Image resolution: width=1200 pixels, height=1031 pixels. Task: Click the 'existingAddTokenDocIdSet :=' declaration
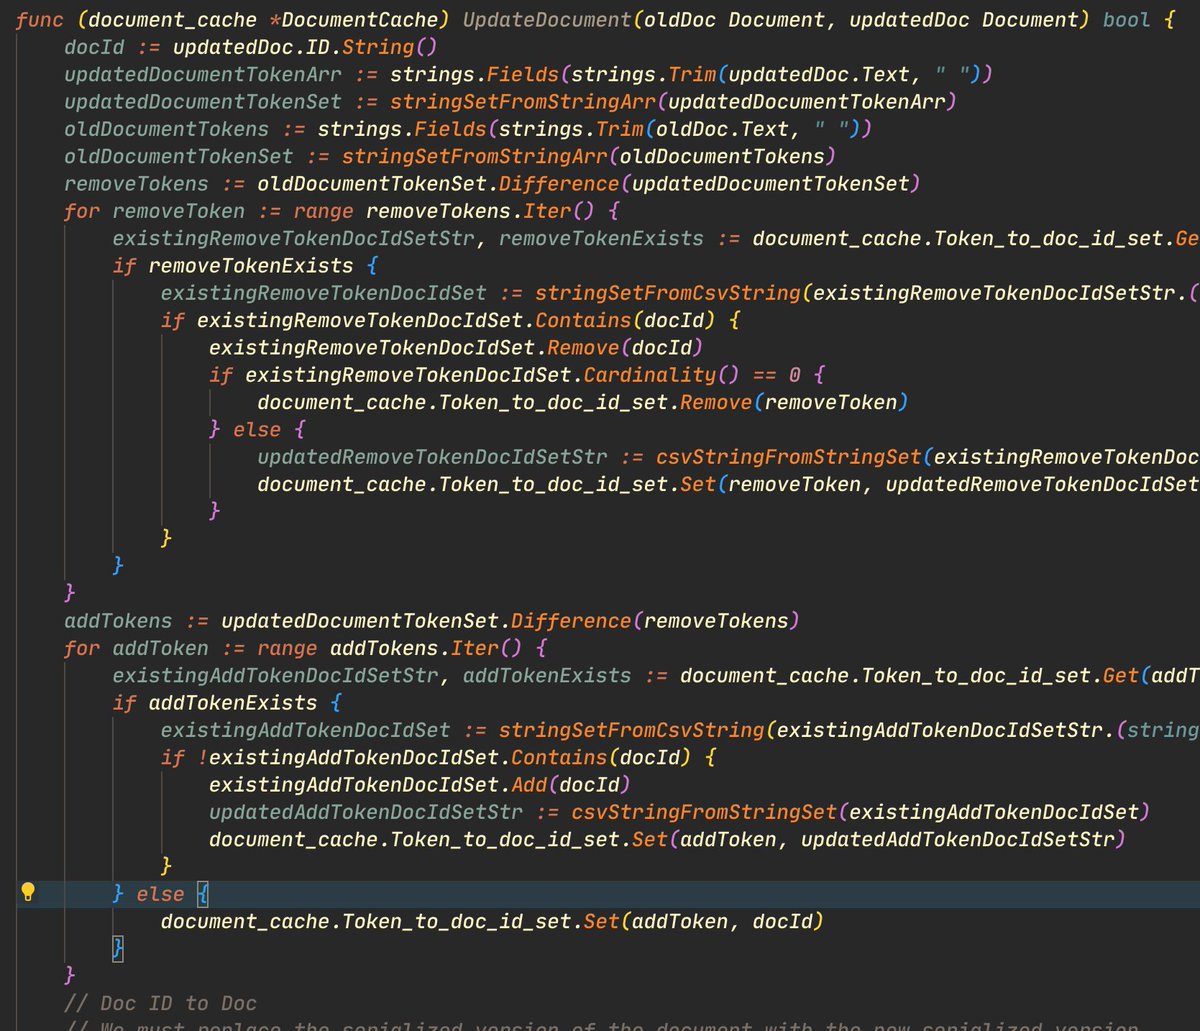(324, 730)
